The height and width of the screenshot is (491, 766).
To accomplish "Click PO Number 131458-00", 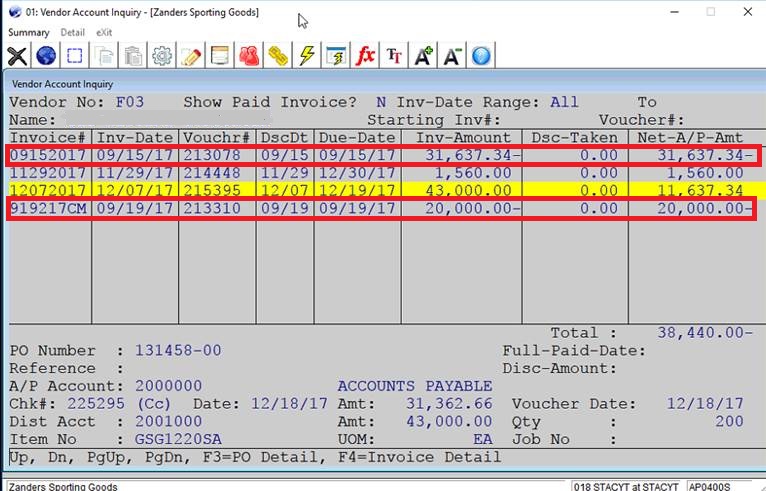I will [x=178, y=350].
